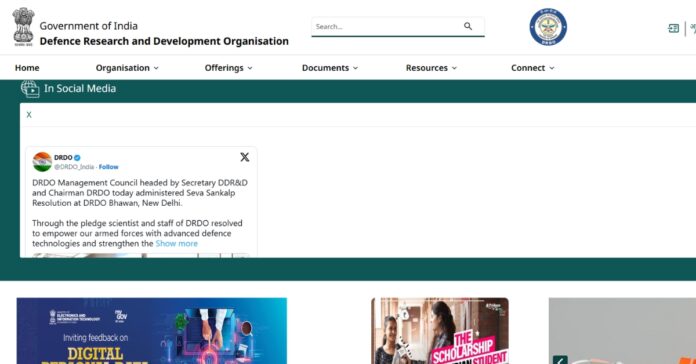
Task: Click the DRDO account name in tweet
Action: [x=63, y=158]
